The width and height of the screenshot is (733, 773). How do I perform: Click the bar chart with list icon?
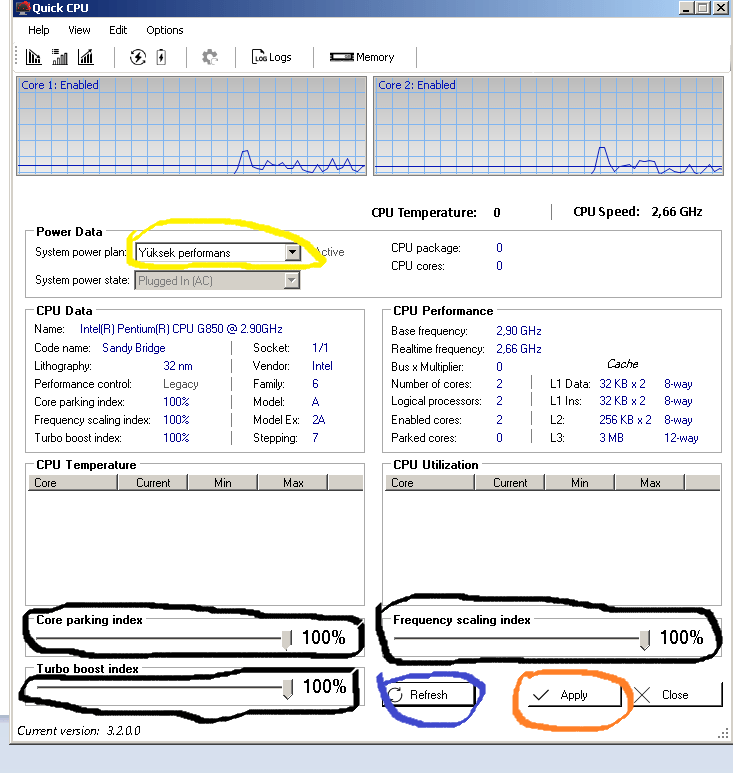tap(60, 57)
